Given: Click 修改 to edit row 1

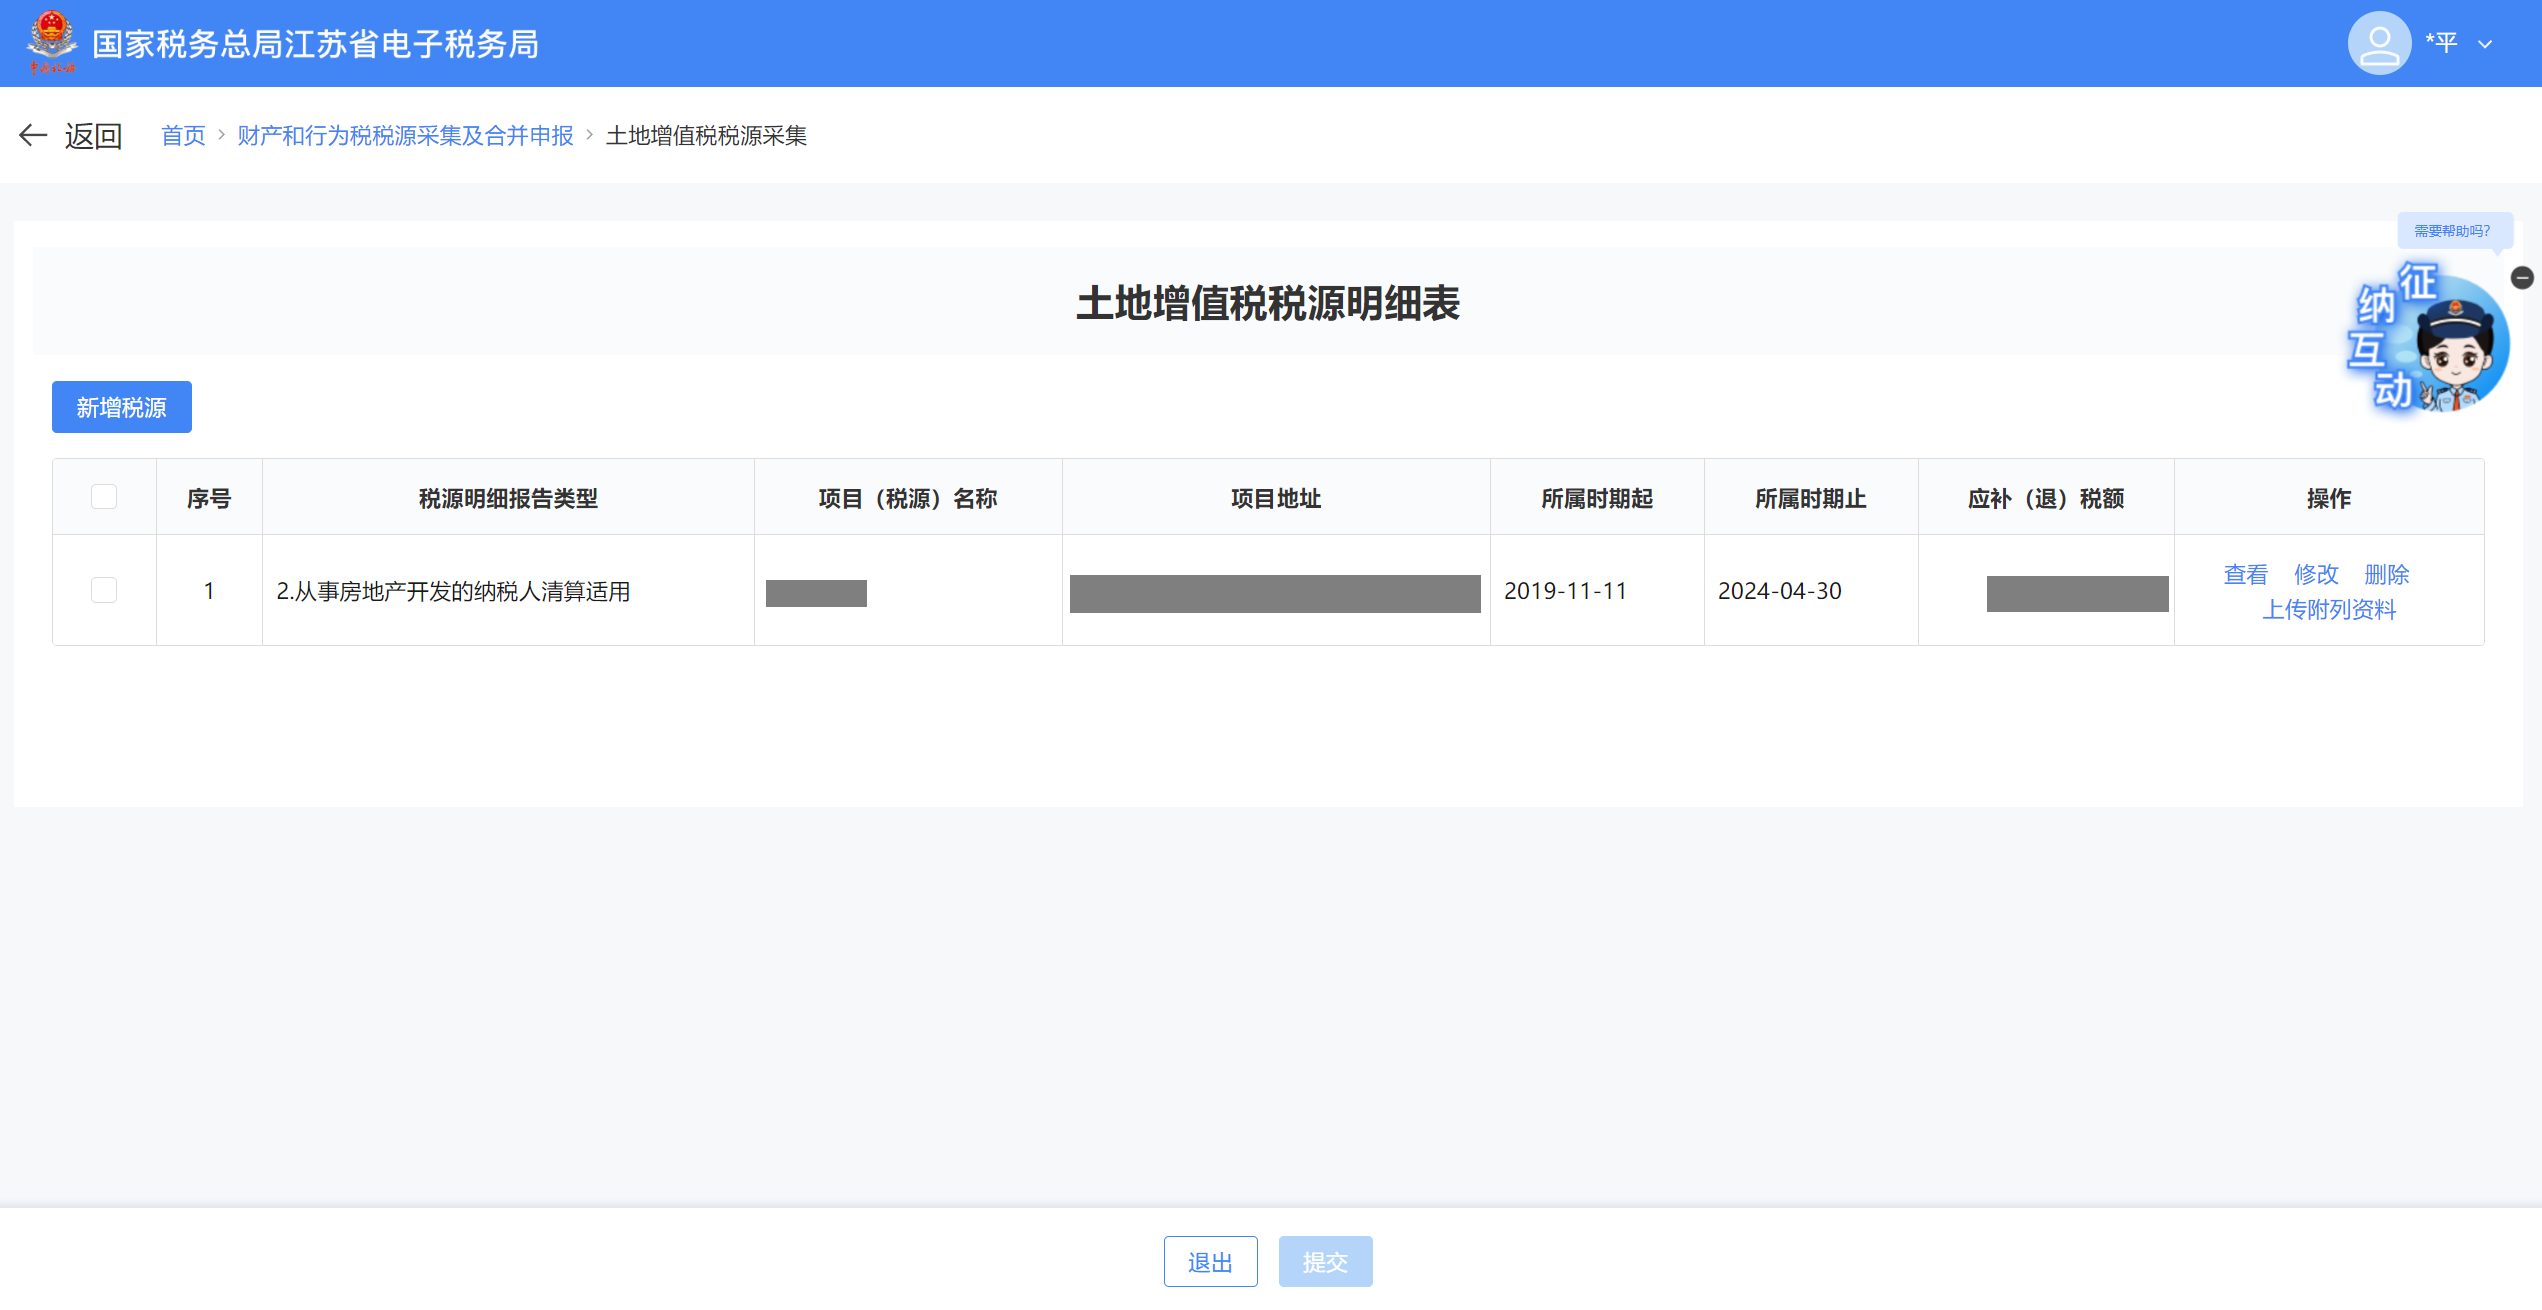Looking at the screenshot, I should (2316, 574).
